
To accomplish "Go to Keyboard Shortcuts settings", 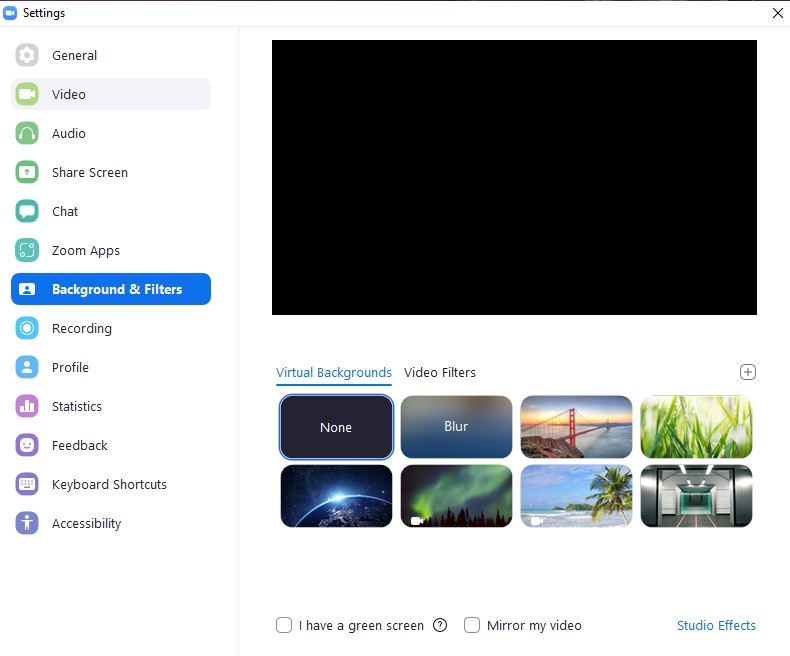I will 109,485.
